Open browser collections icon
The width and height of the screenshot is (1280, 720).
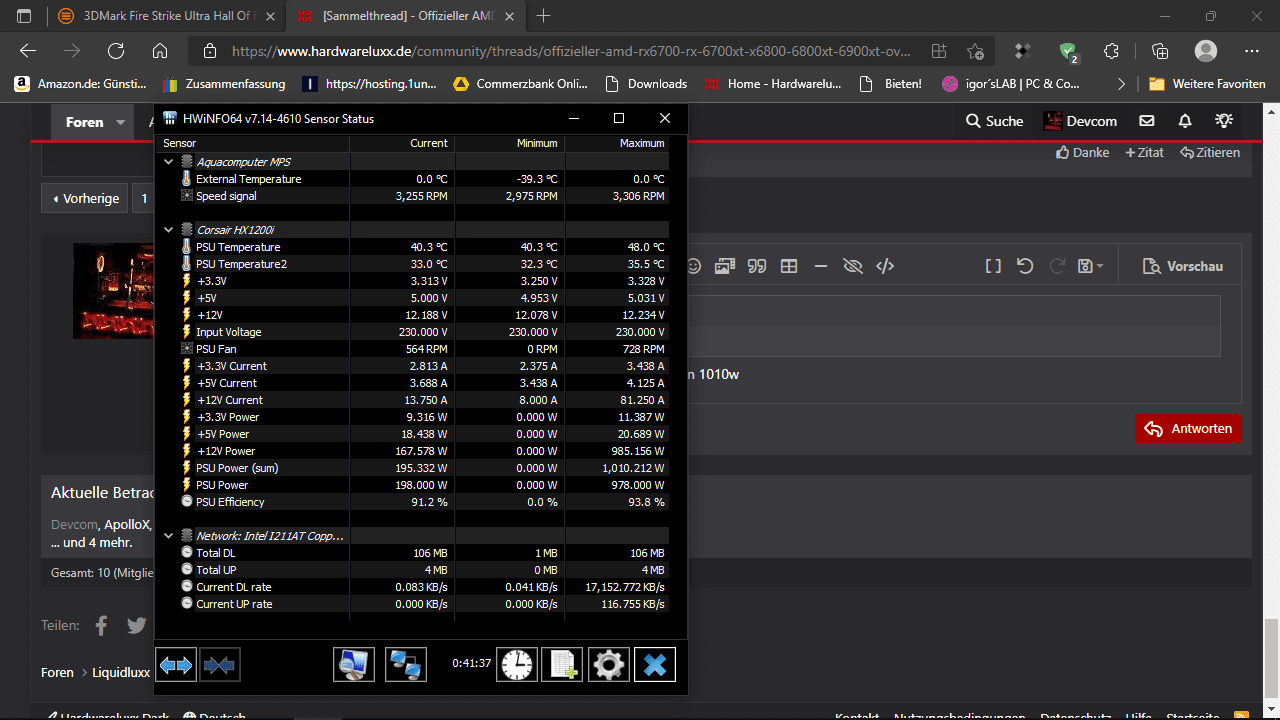(x=1160, y=51)
